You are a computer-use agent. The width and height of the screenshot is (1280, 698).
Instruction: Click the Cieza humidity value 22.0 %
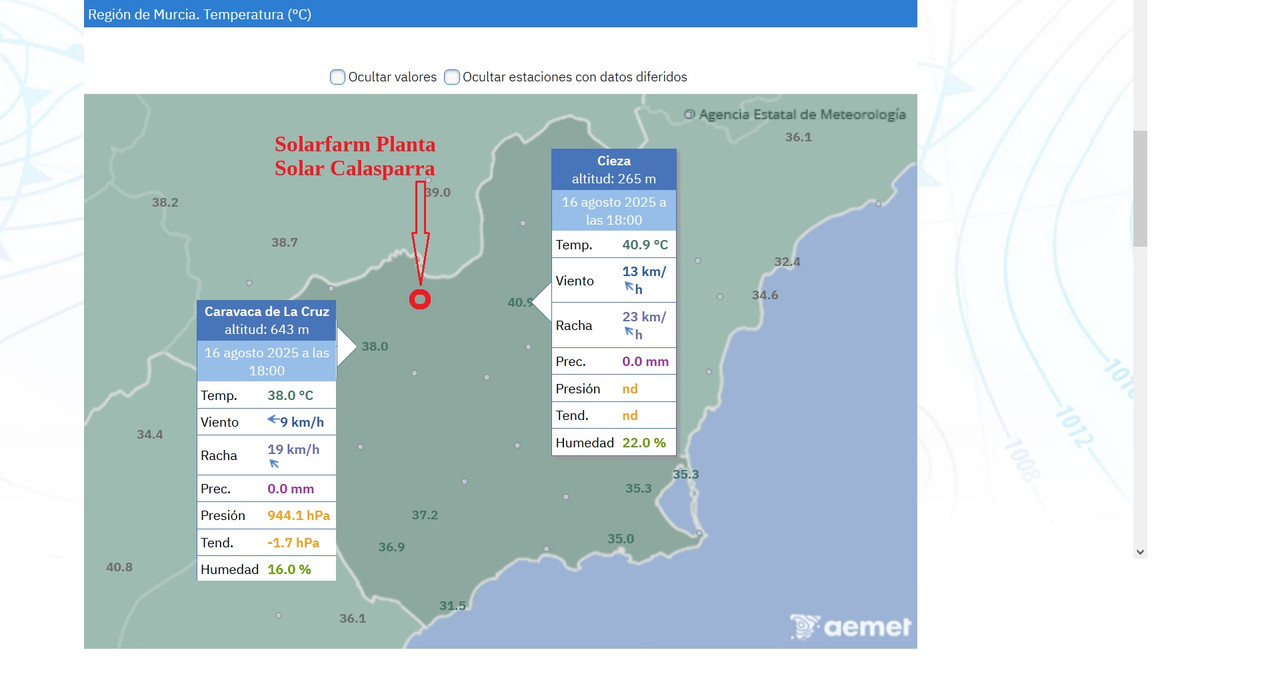coord(644,442)
